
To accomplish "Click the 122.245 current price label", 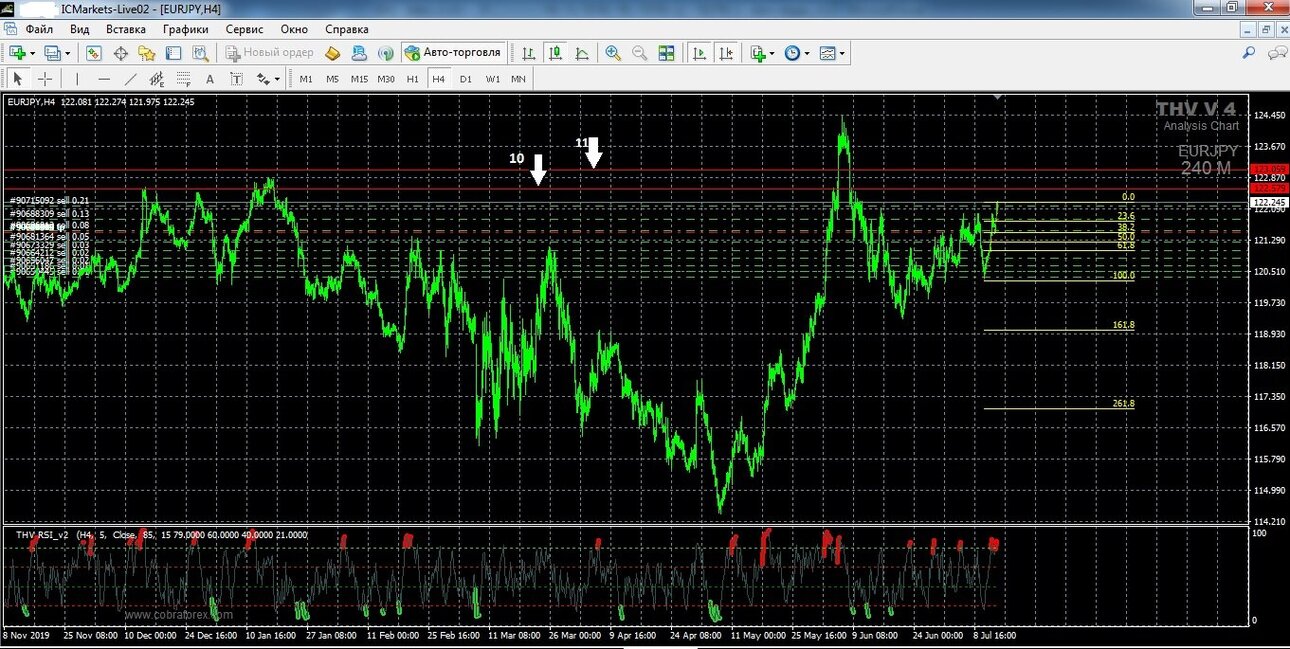I will 1268,202.
